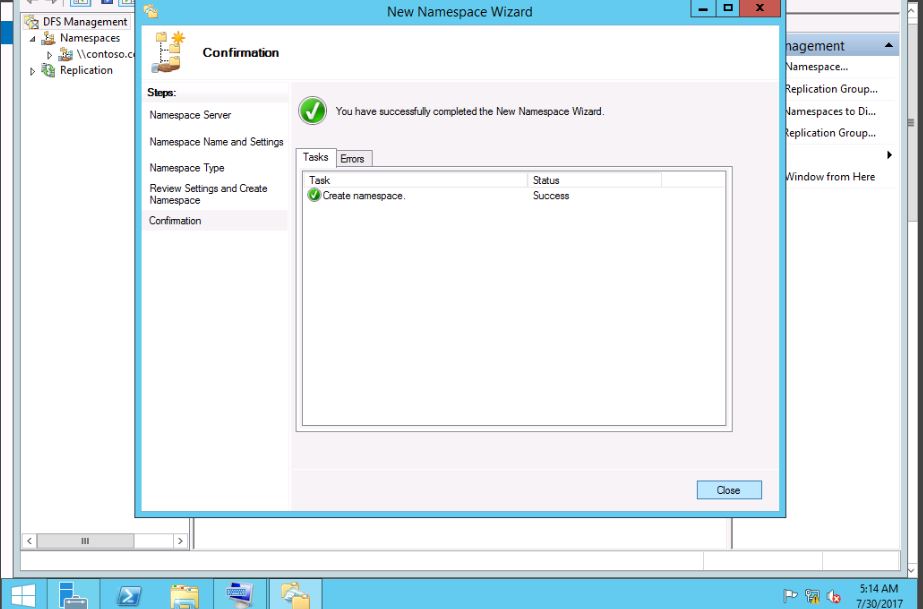Select the Namespace Name and Settings step
This screenshot has height=609, width=923.
216,142
